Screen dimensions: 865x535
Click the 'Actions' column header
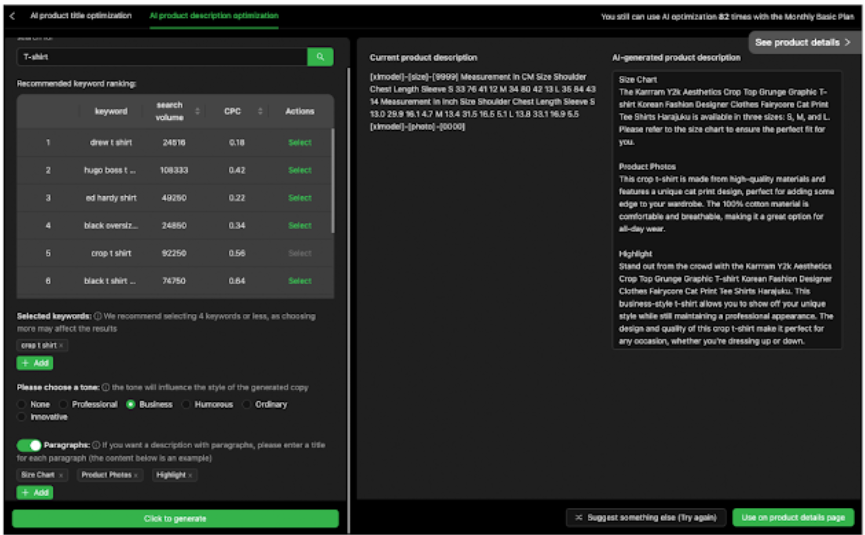[x=300, y=111]
